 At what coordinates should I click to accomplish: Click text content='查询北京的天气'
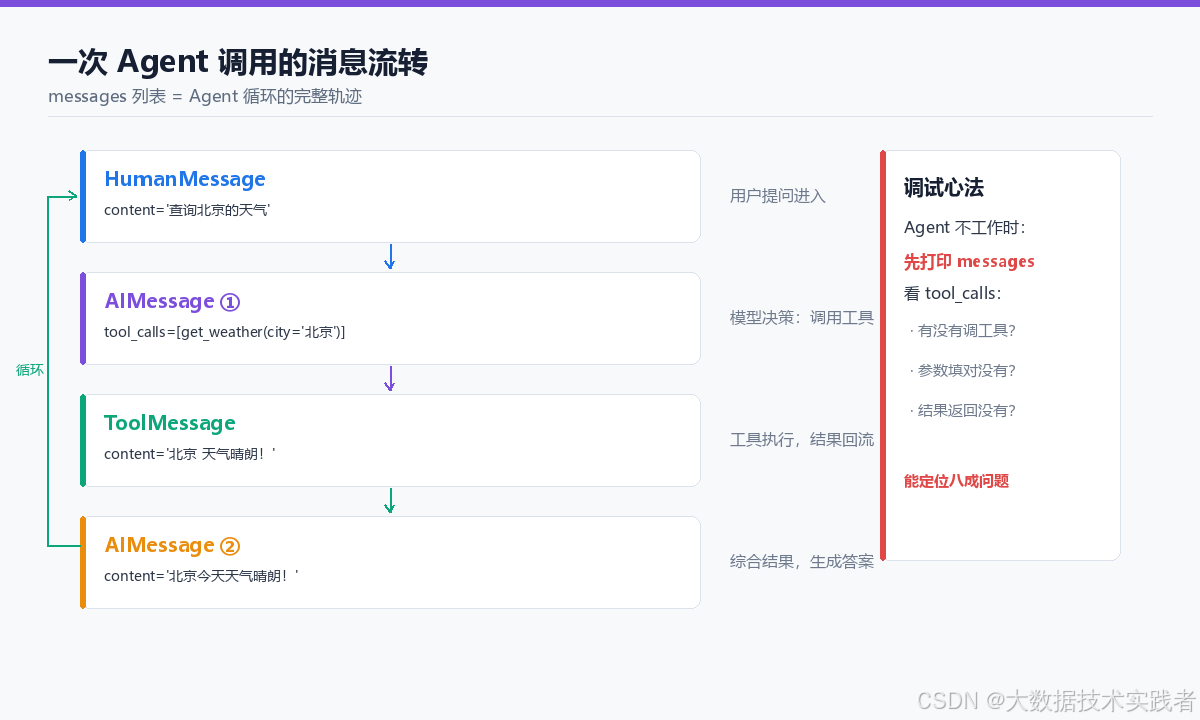[187, 210]
